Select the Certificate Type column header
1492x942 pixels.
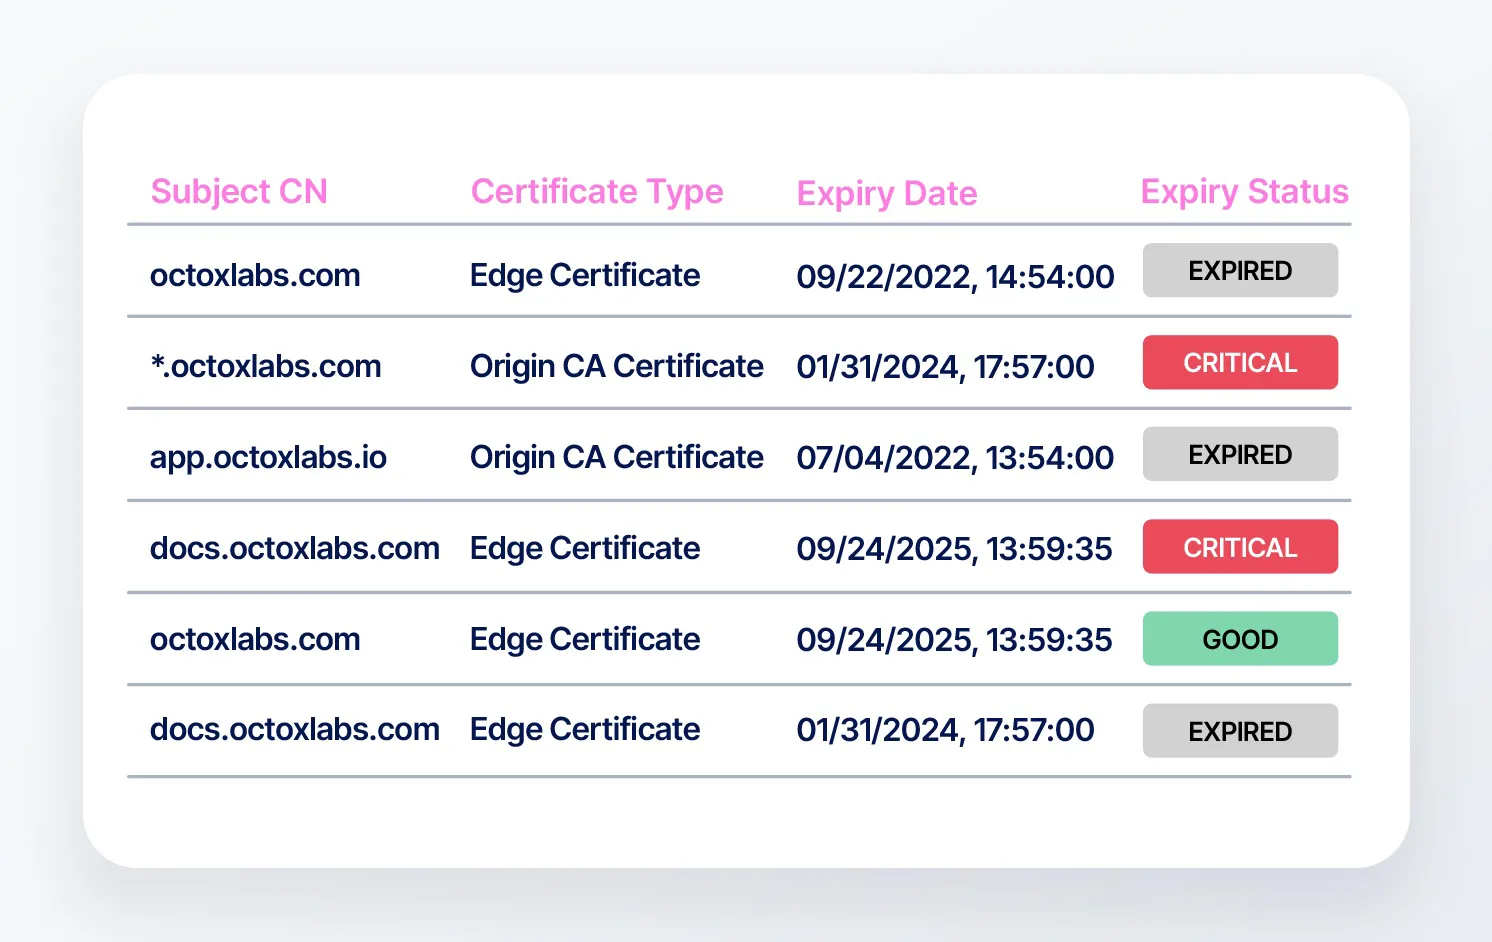597,191
